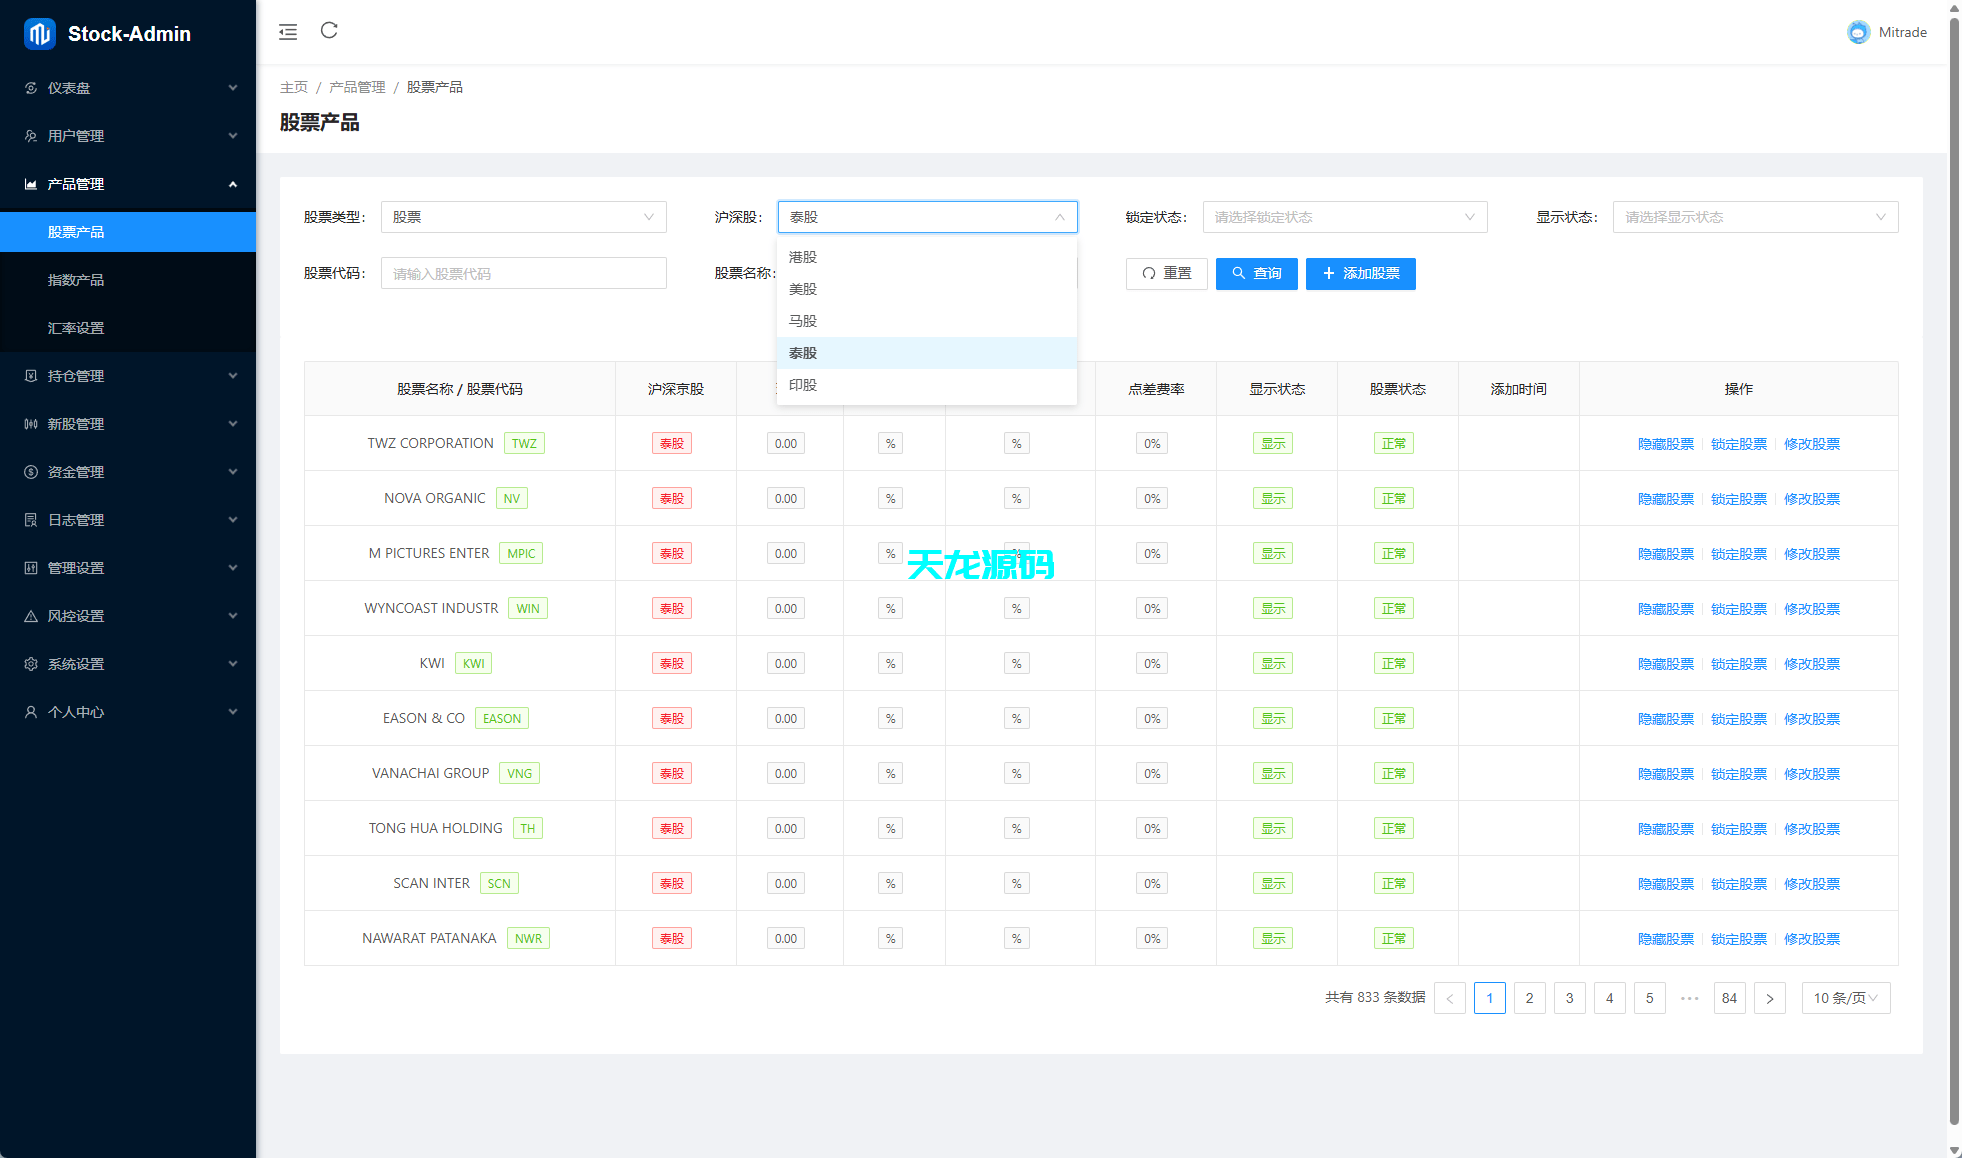Hide the TWZ CORPORATION stock
Image resolution: width=1962 pixels, height=1158 pixels.
pos(1665,444)
